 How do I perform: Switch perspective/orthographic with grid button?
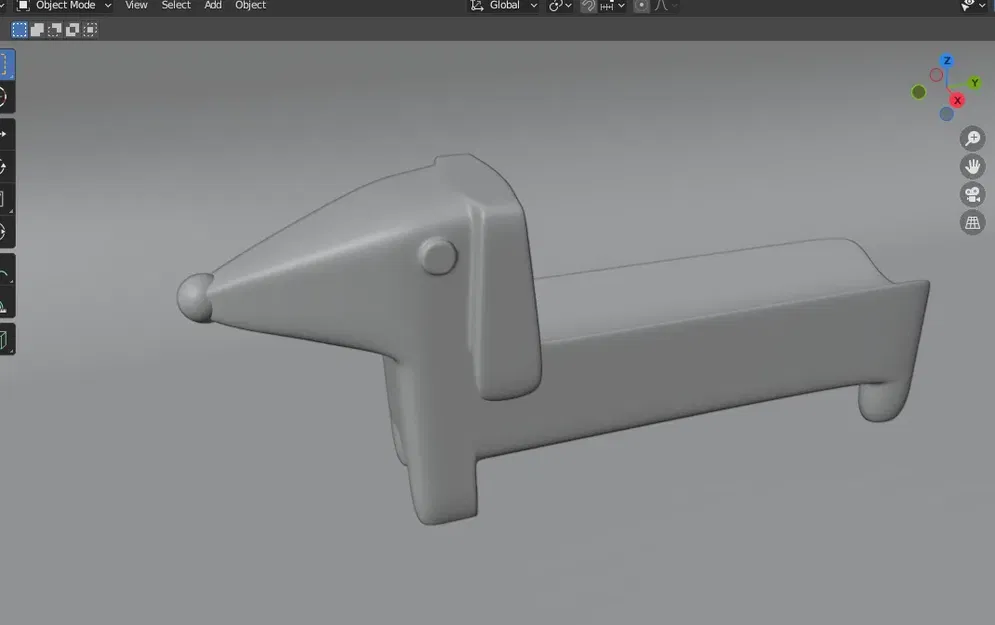click(x=972, y=222)
